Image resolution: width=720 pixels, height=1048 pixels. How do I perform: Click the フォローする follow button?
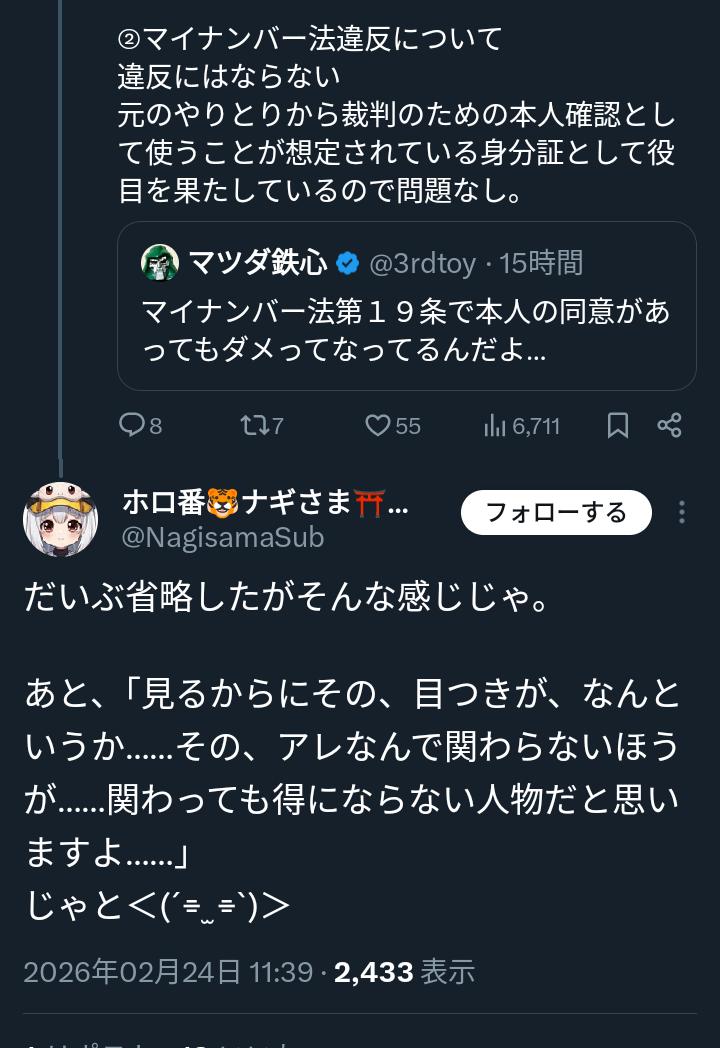coord(556,513)
